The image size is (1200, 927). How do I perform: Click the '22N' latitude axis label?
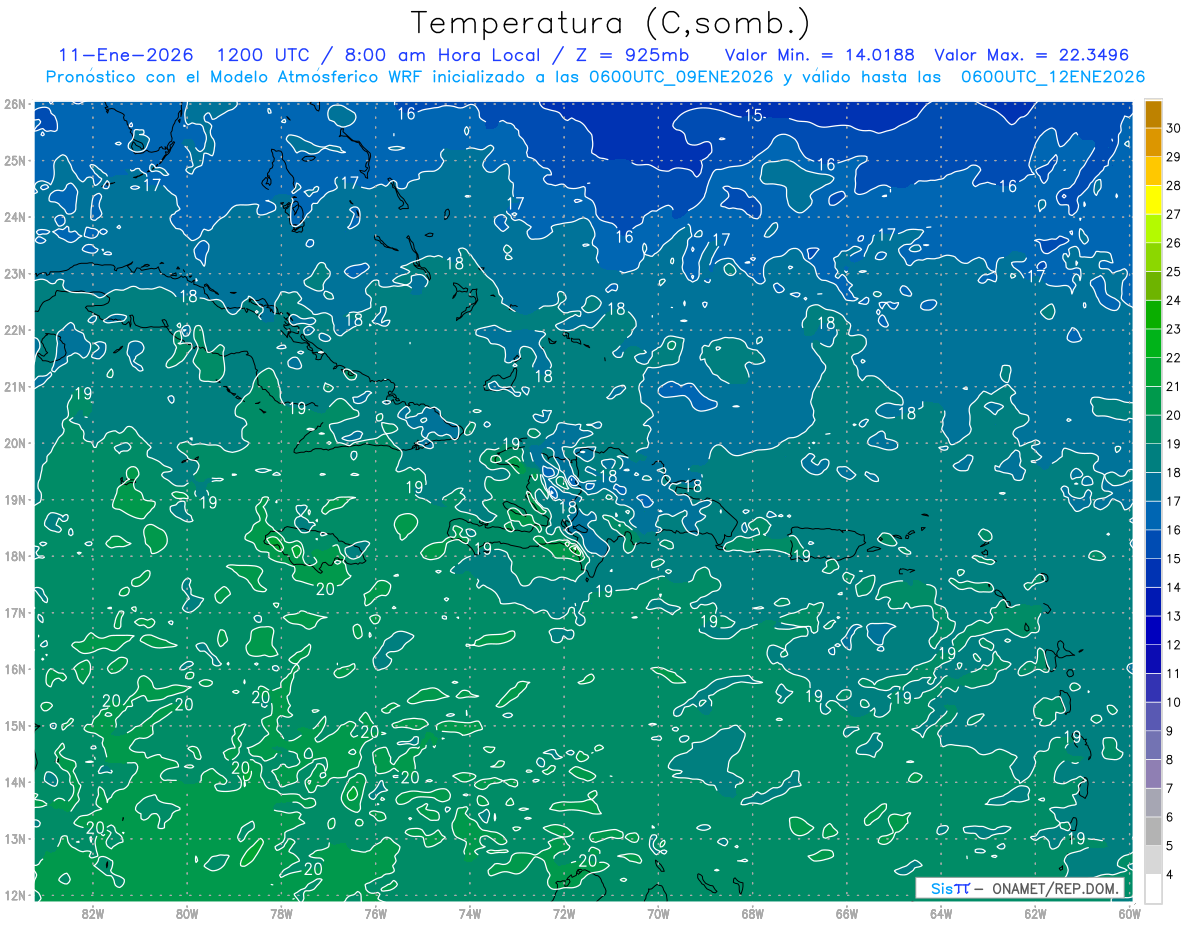pos(15,330)
